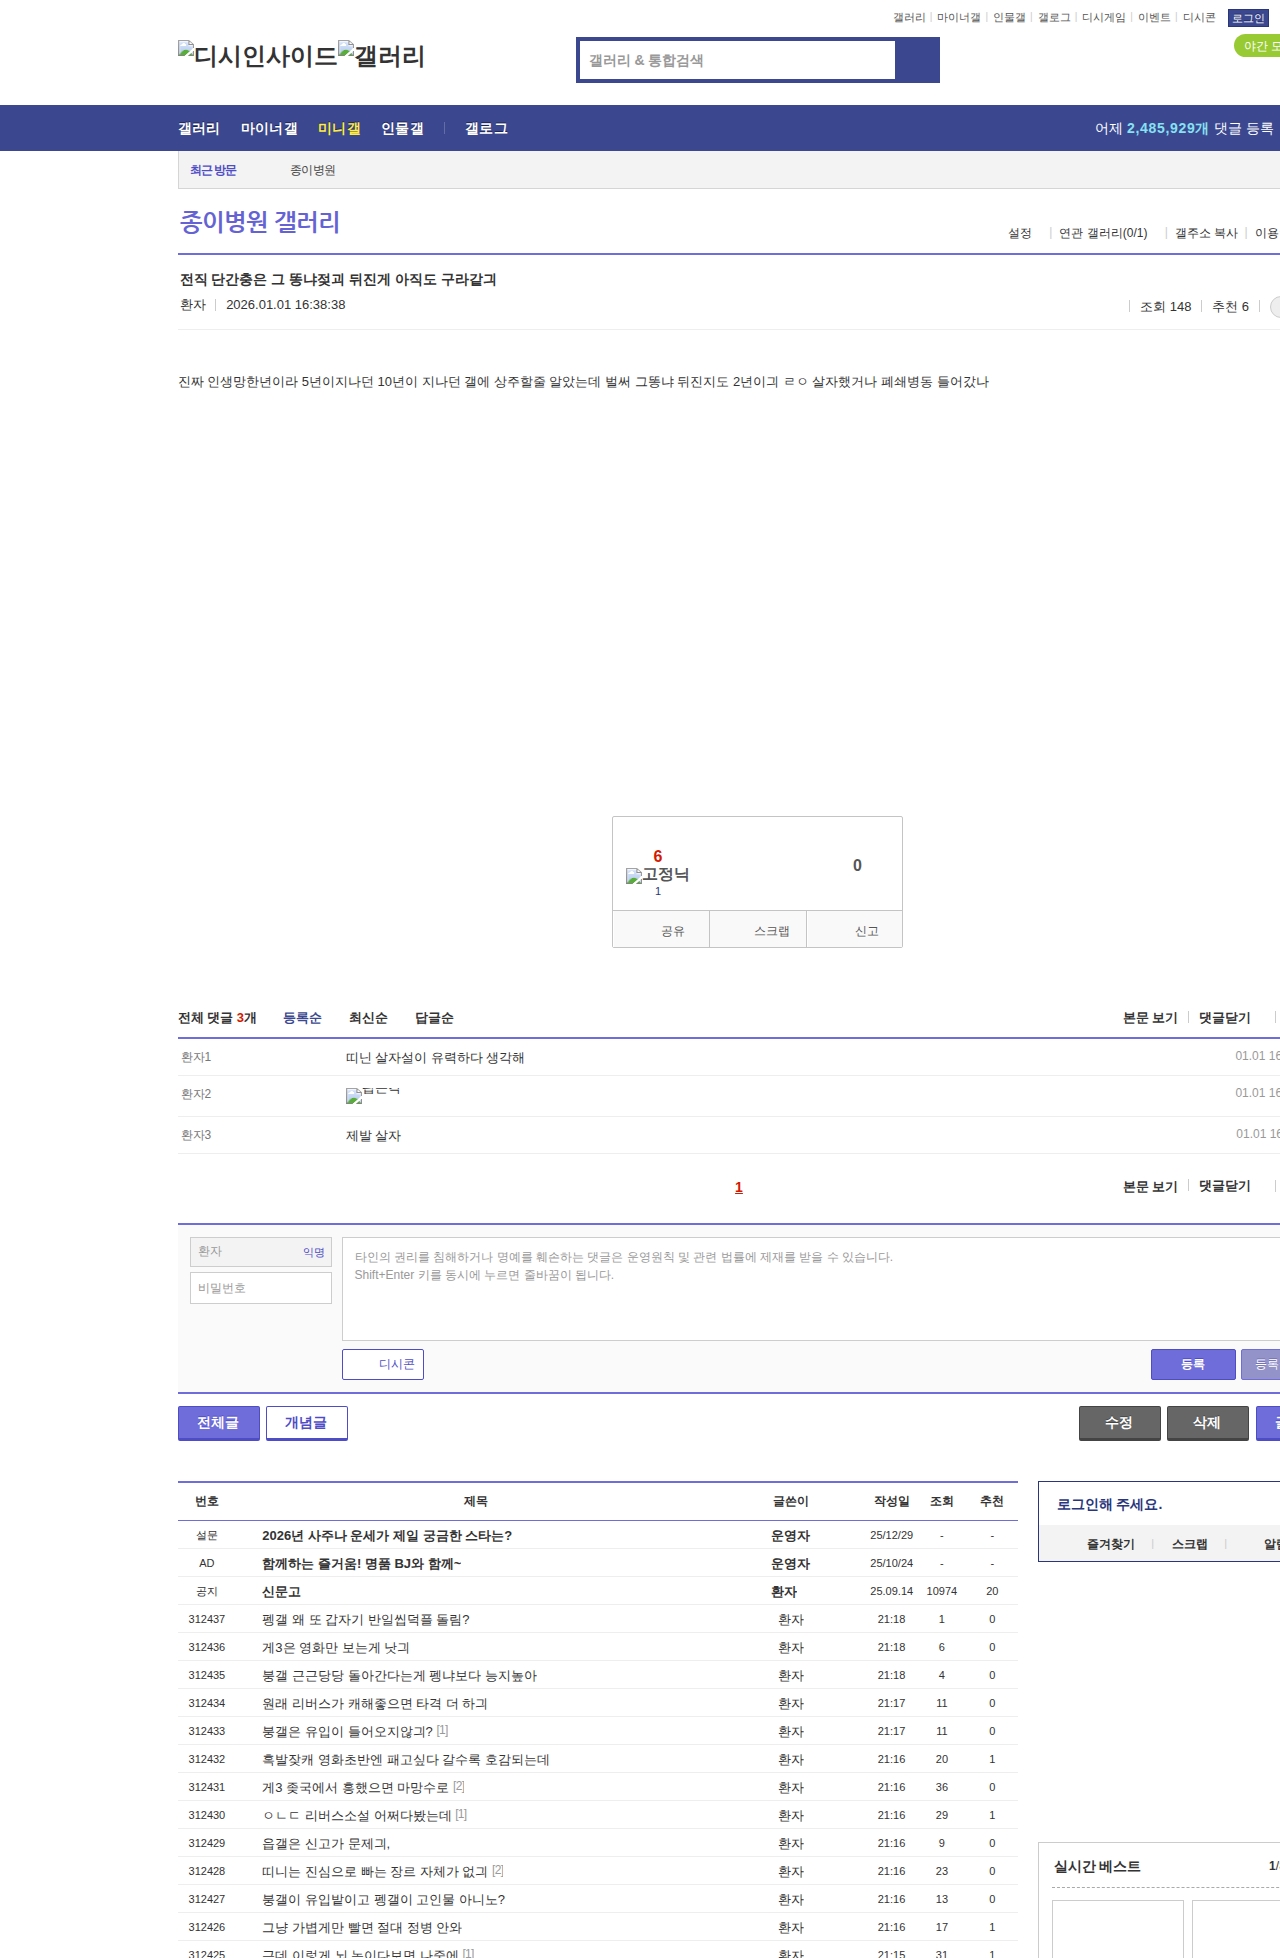Click the 디시인사이드 logo image

(257, 55)
